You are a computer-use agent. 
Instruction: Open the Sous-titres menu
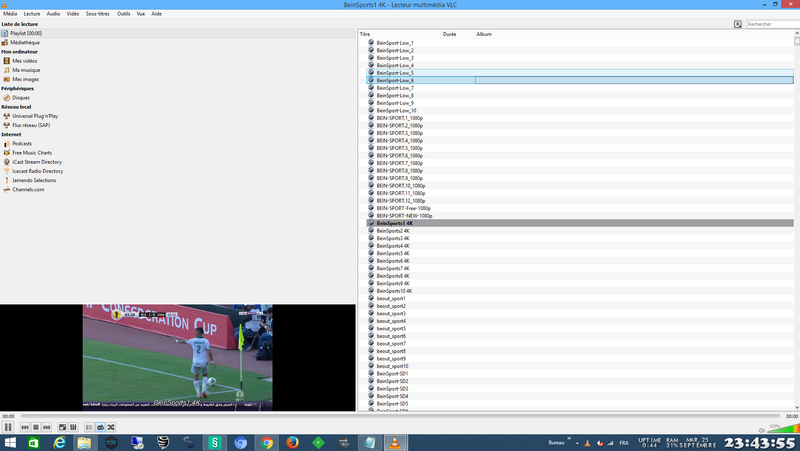point(97,14)
